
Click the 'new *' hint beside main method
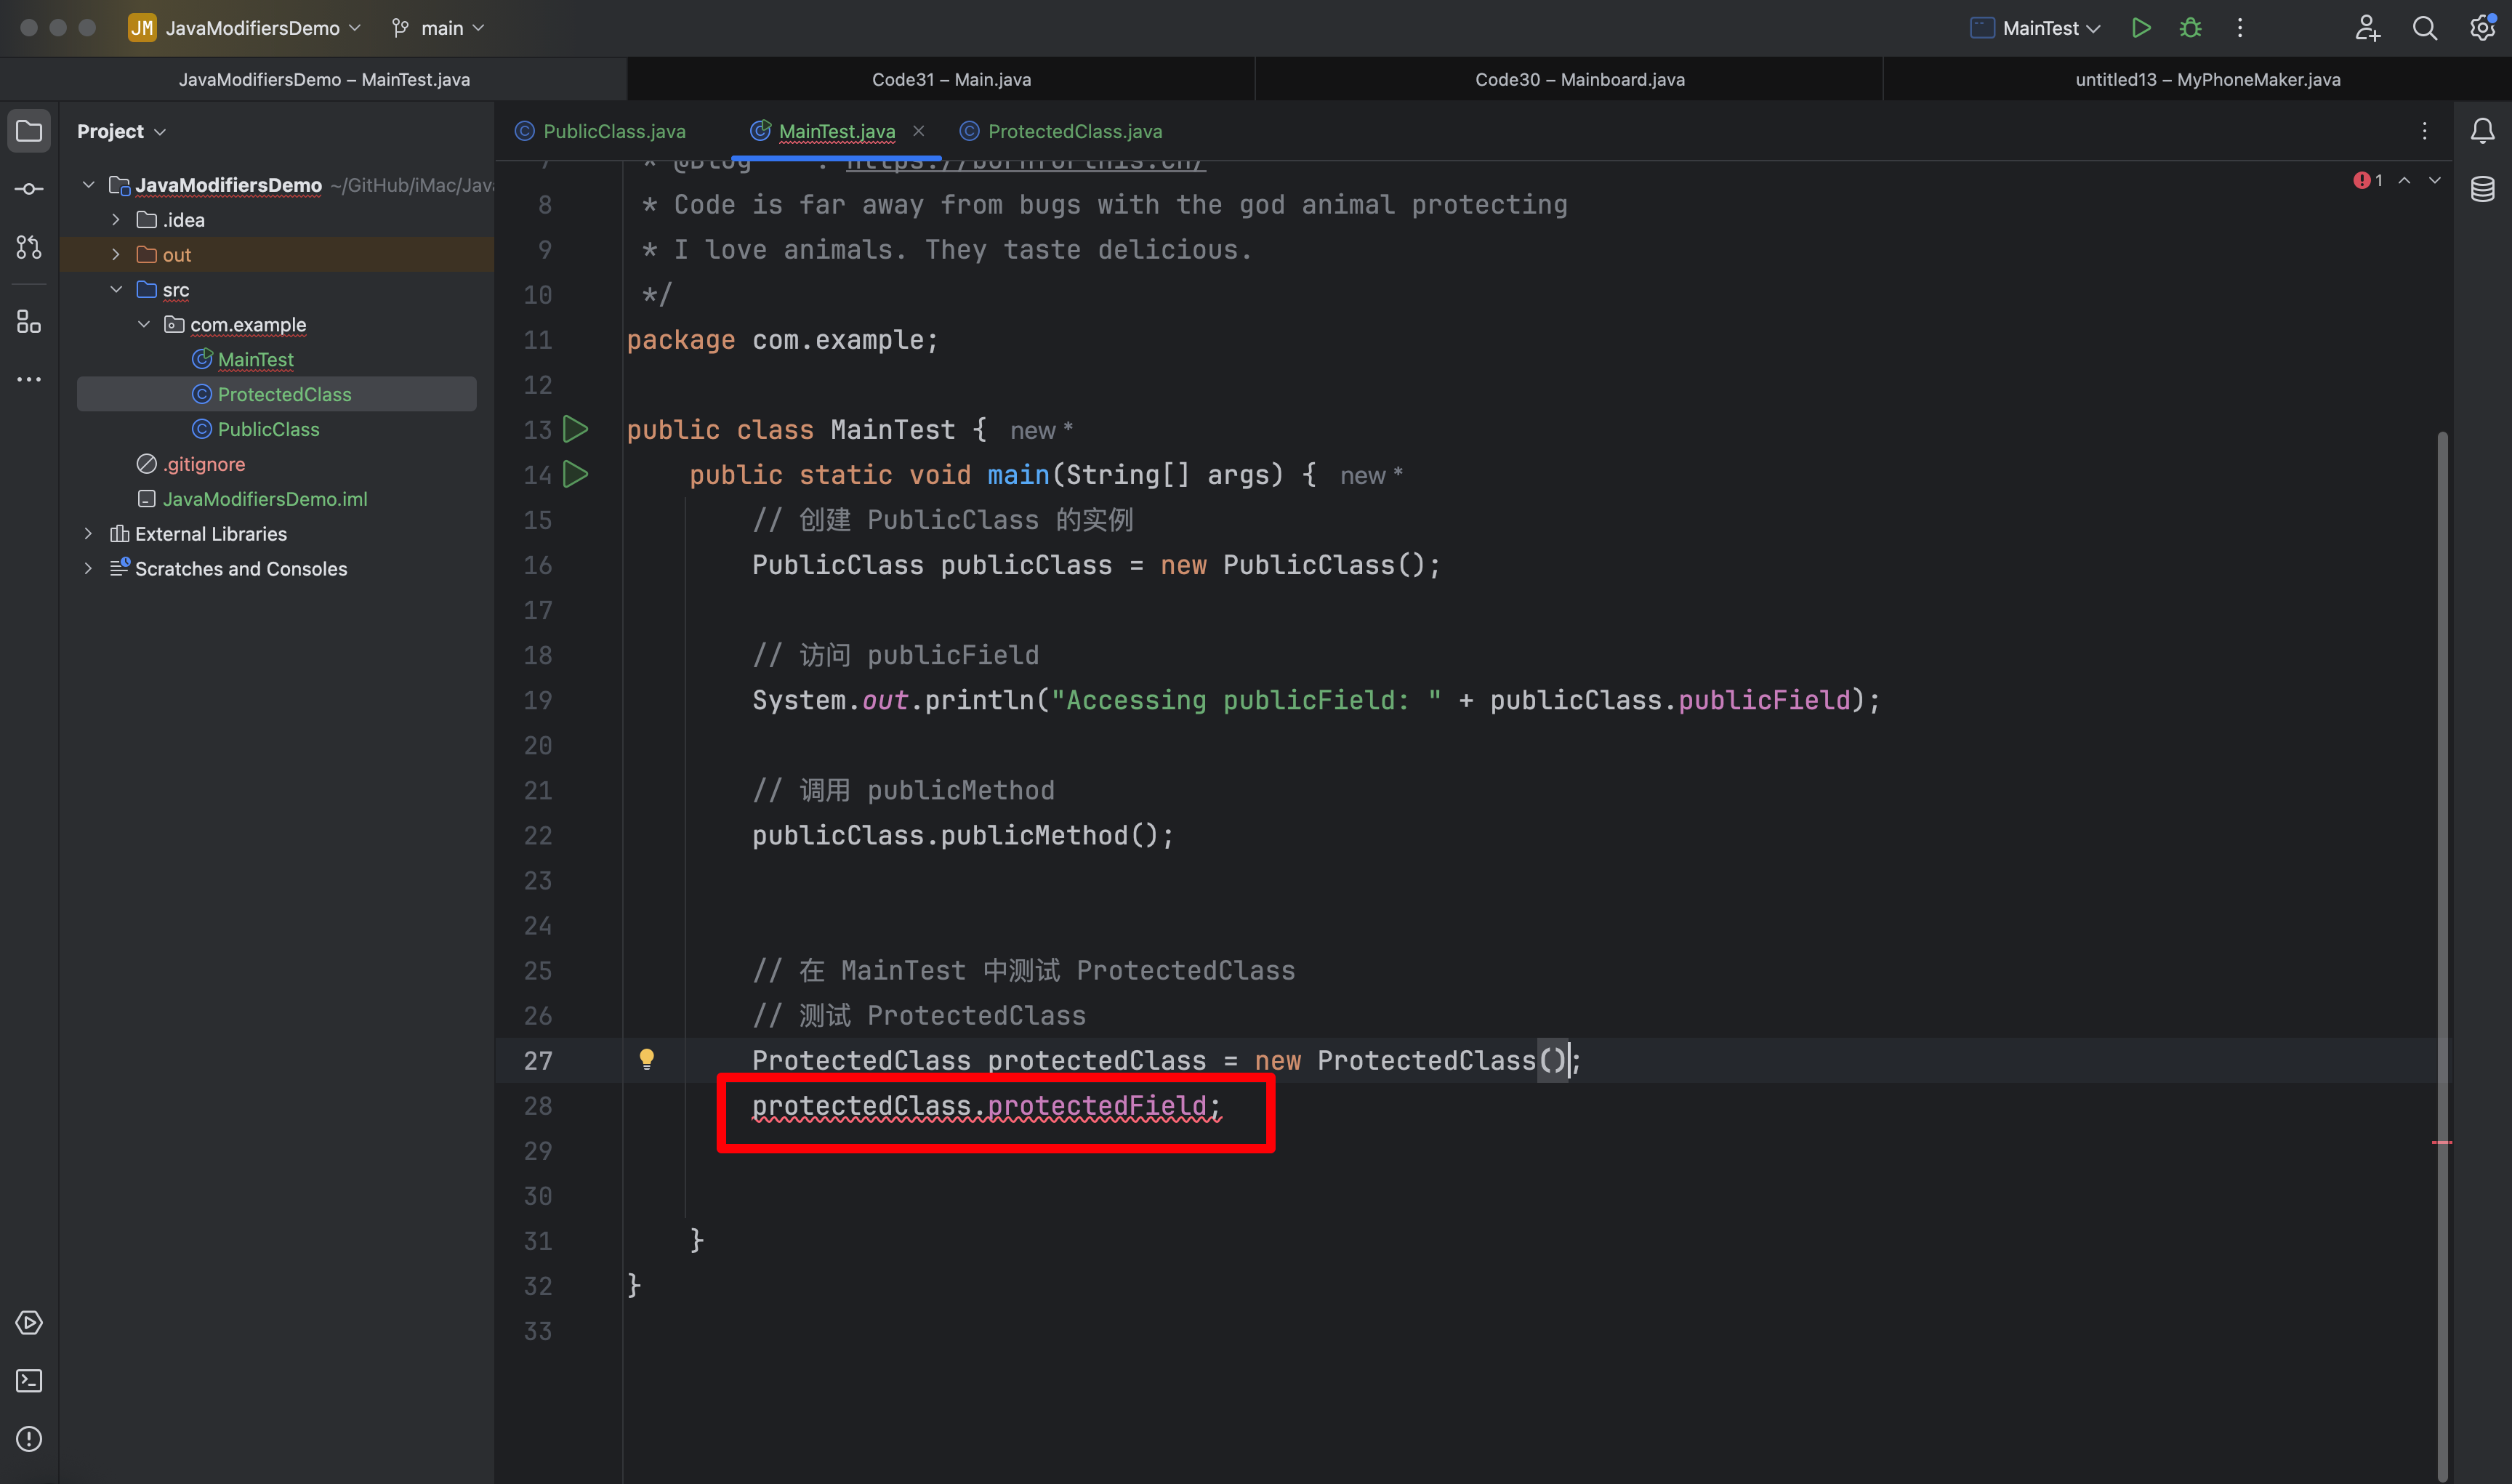[x=1371, y=476]
